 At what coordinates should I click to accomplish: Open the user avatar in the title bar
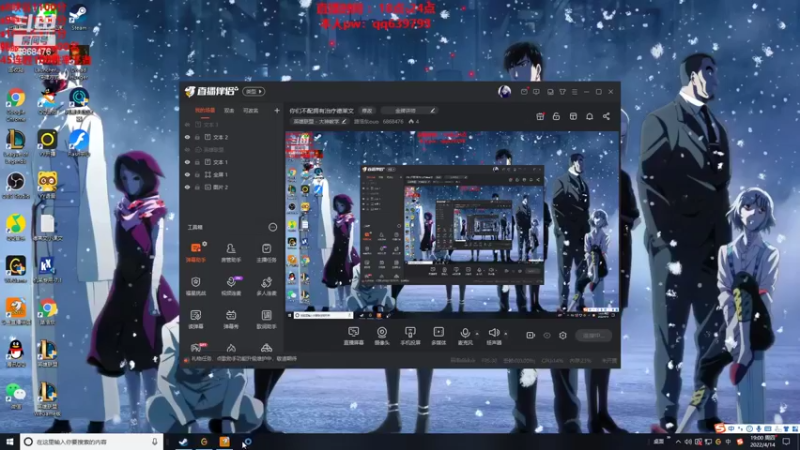coord(504,91)
